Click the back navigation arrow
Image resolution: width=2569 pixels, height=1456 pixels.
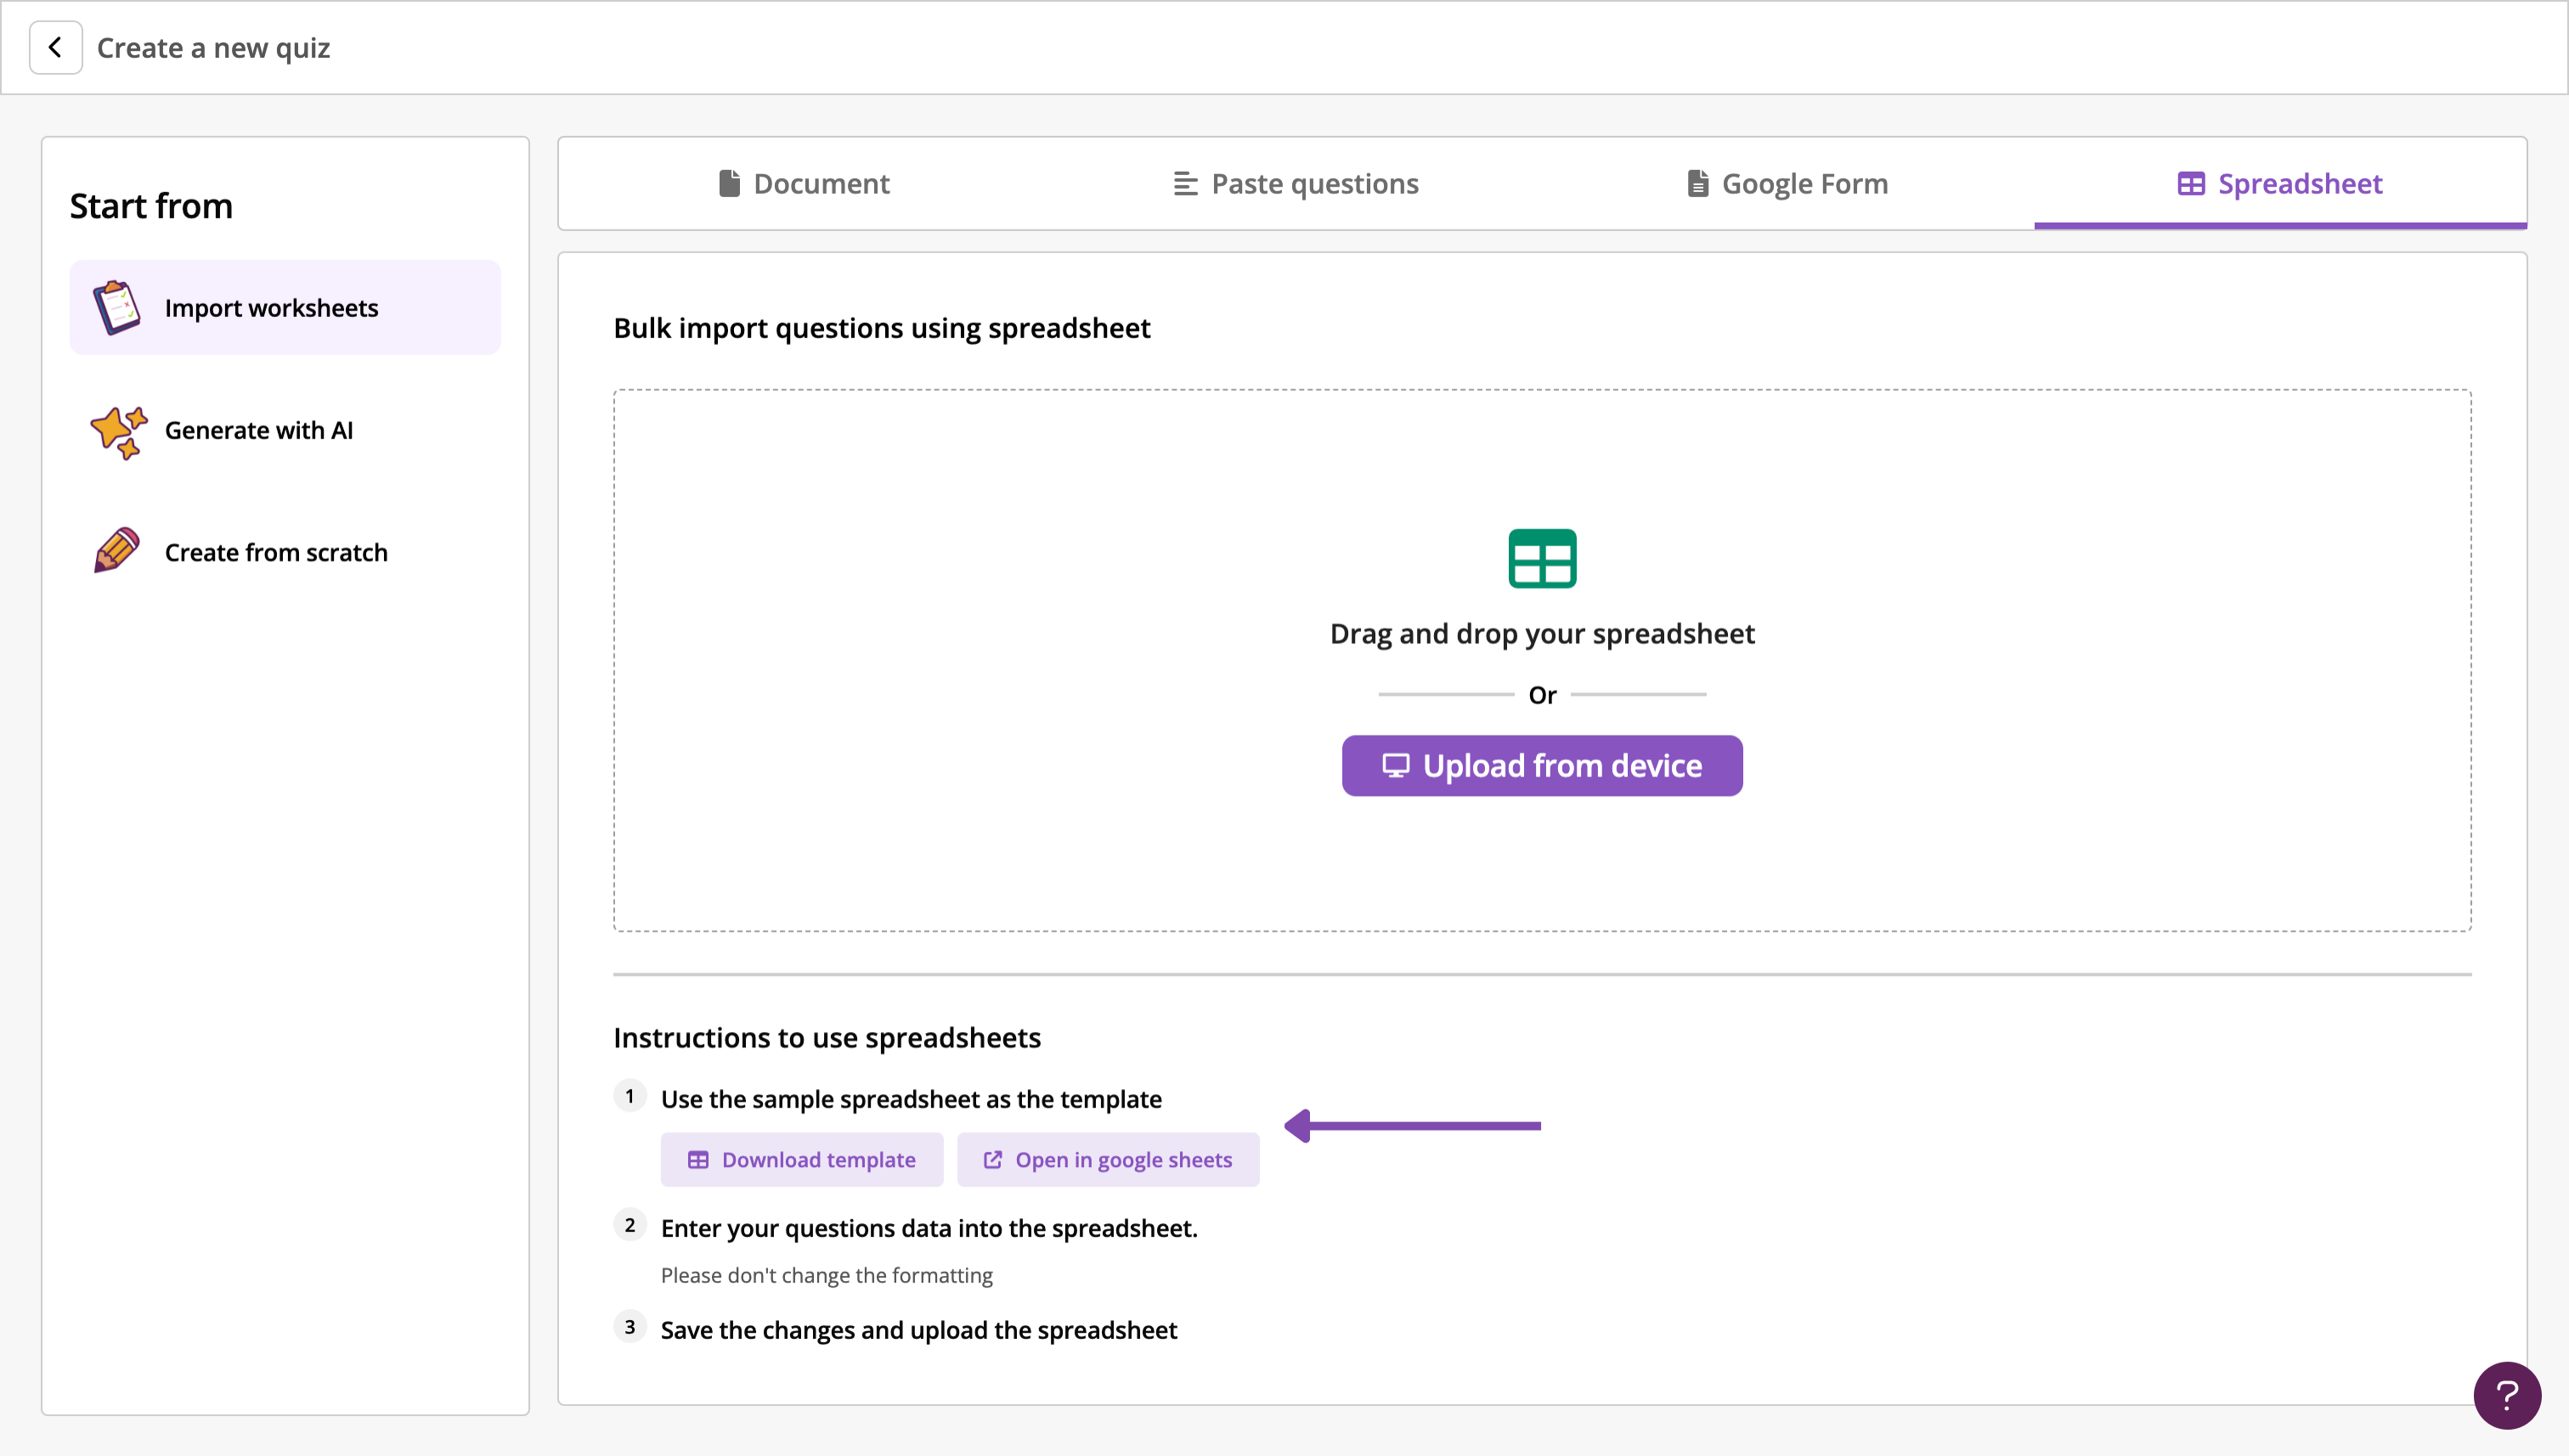pos(51,48)
